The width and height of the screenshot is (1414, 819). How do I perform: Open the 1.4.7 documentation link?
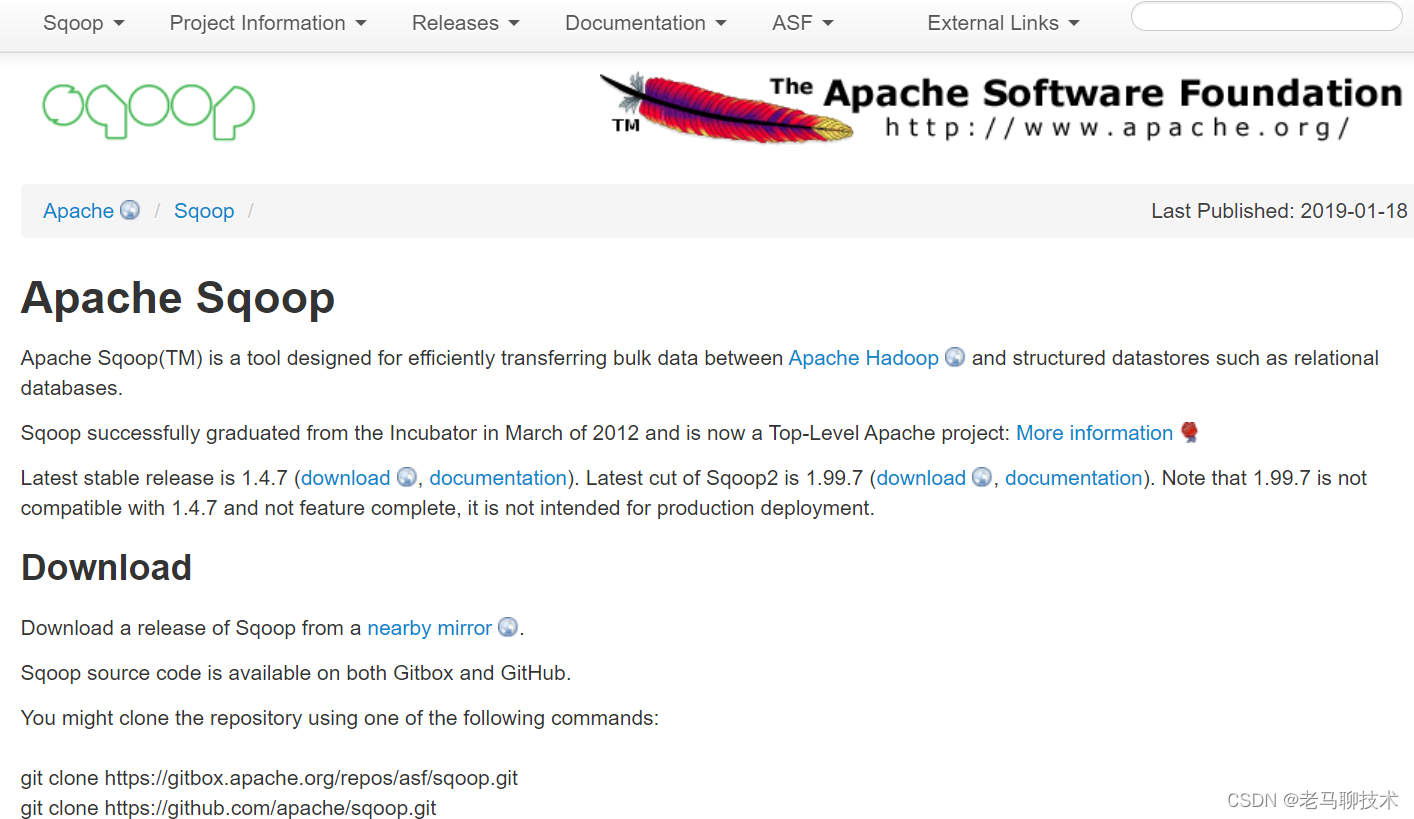click(498, 478)
